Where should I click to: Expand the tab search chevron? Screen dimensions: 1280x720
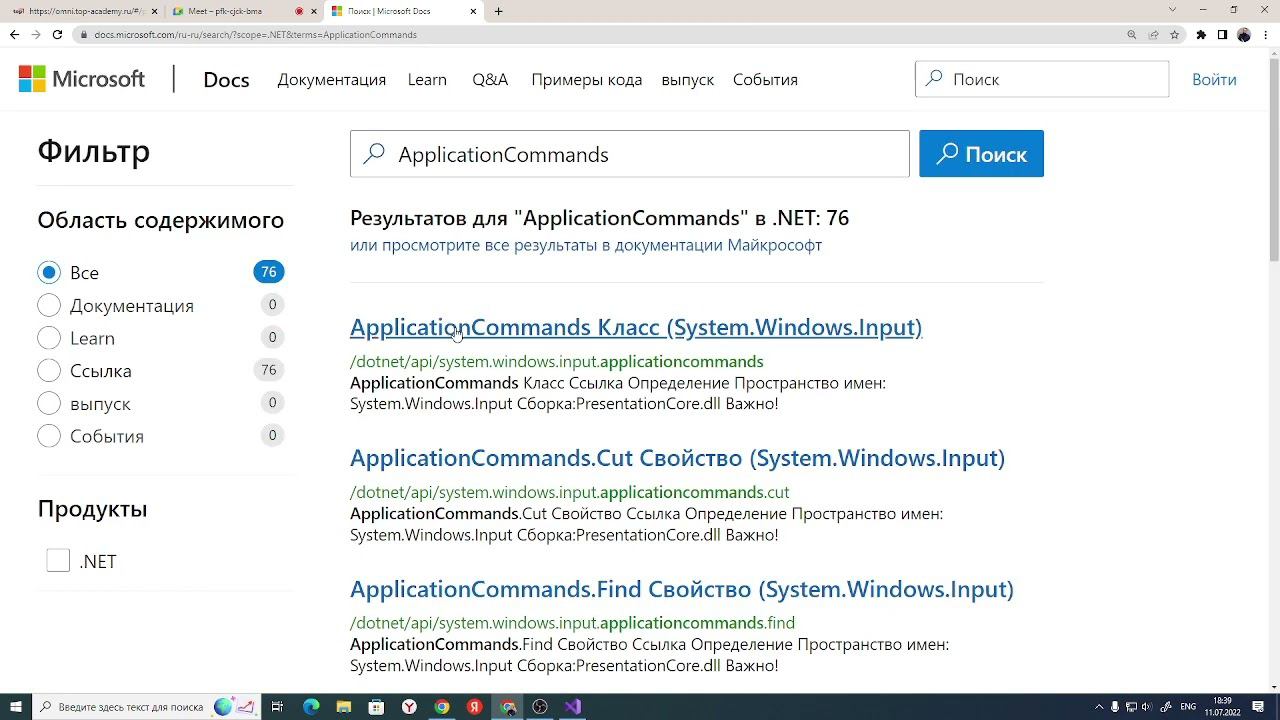click(1173, 10)
